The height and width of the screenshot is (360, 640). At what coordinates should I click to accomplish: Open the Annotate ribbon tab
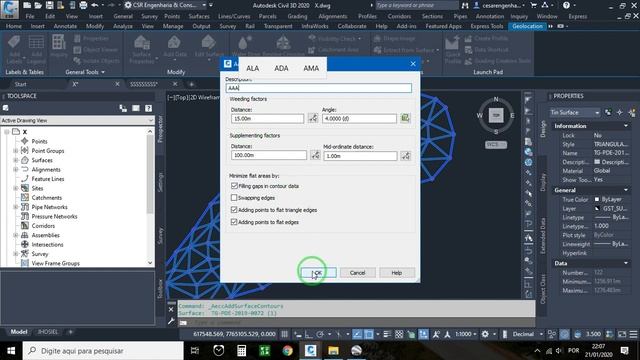tap(65, 26)
